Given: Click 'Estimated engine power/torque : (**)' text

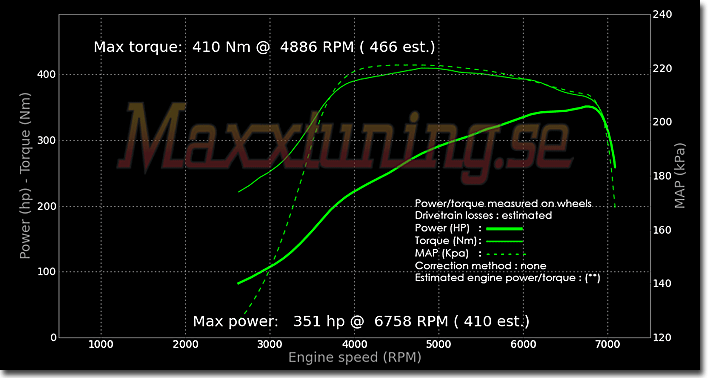Looking at the screenshot, I should (x=508, y=278).
